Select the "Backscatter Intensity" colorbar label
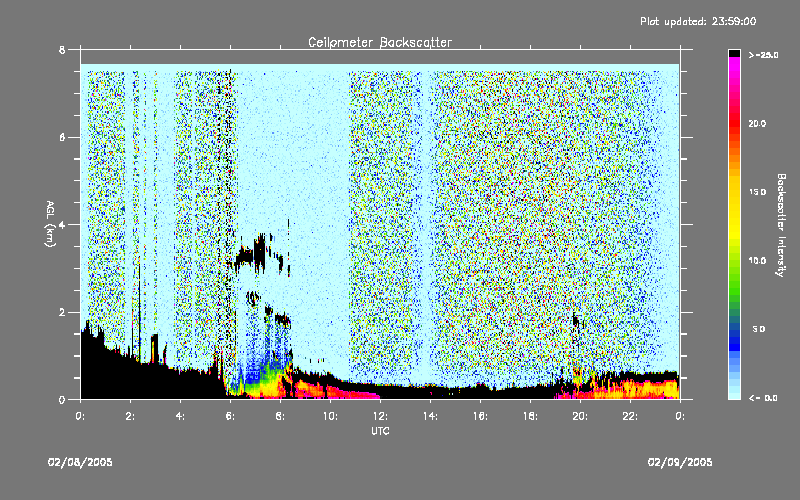 pos(781,225)
